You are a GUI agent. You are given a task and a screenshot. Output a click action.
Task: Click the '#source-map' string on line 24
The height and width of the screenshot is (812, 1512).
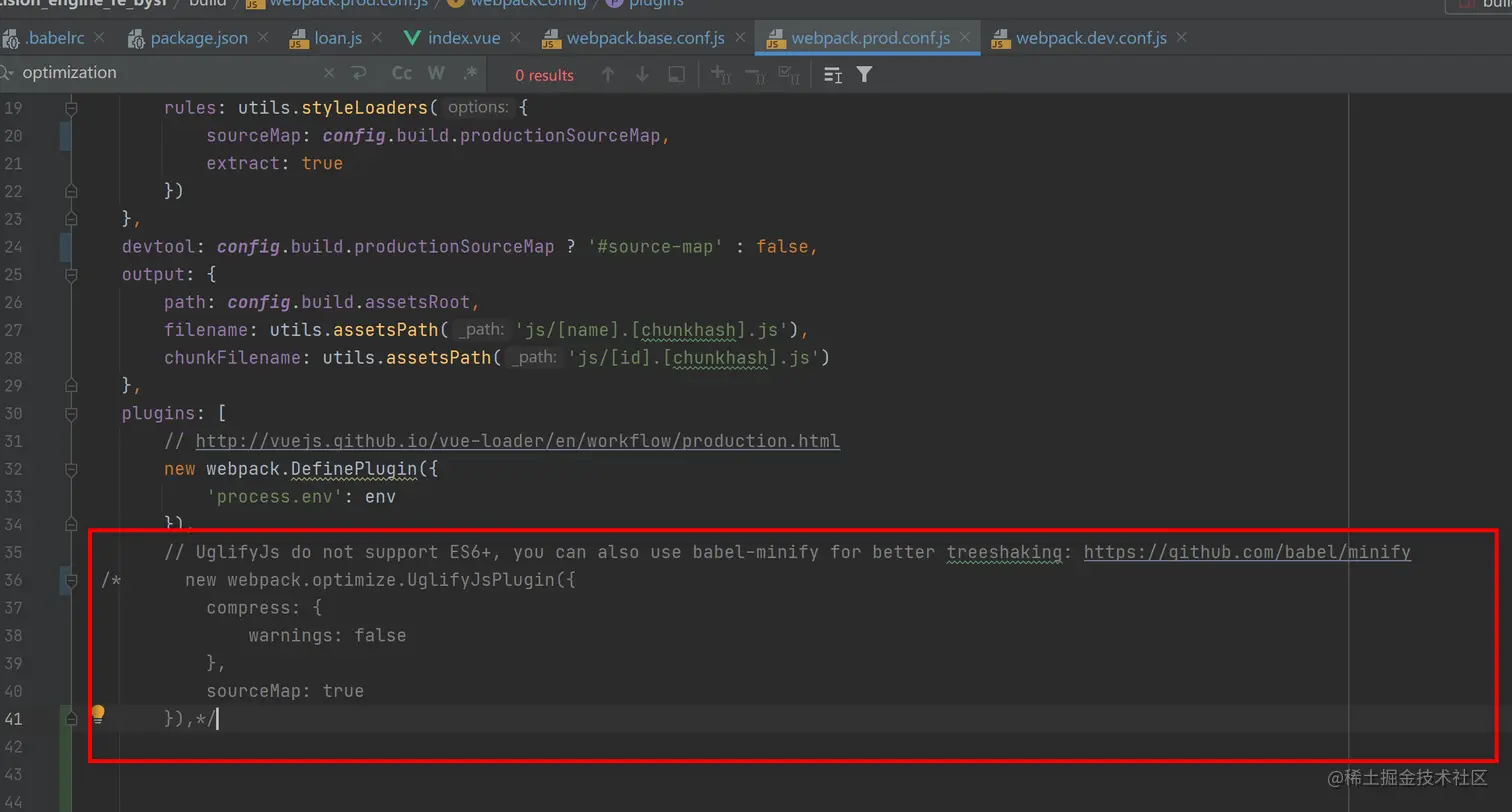(655, 246)
